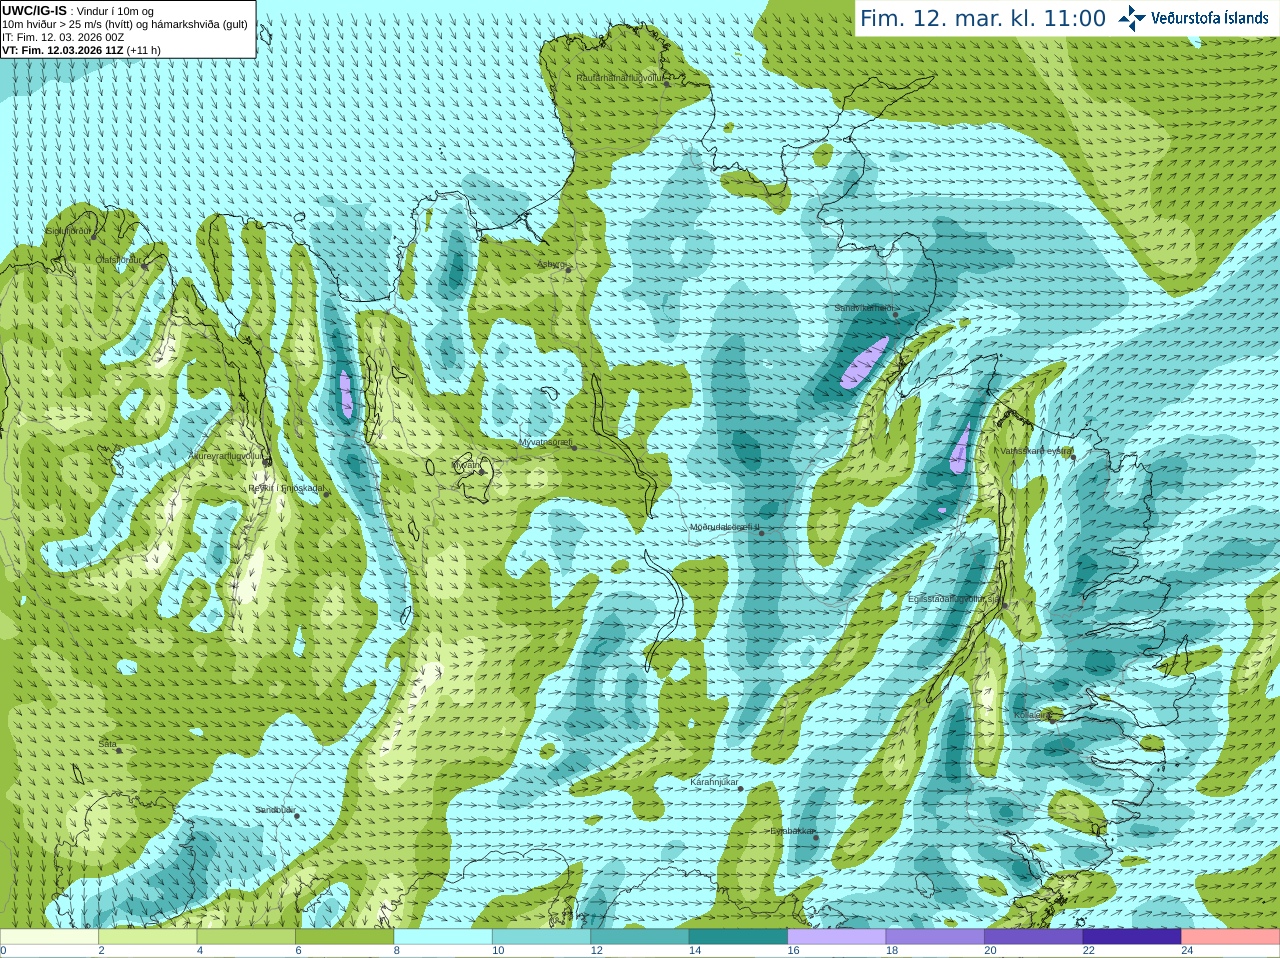The height and width of the screenshot is (958, 1280).
Task: Click the Mývatn station label
Action: point(466,465)
